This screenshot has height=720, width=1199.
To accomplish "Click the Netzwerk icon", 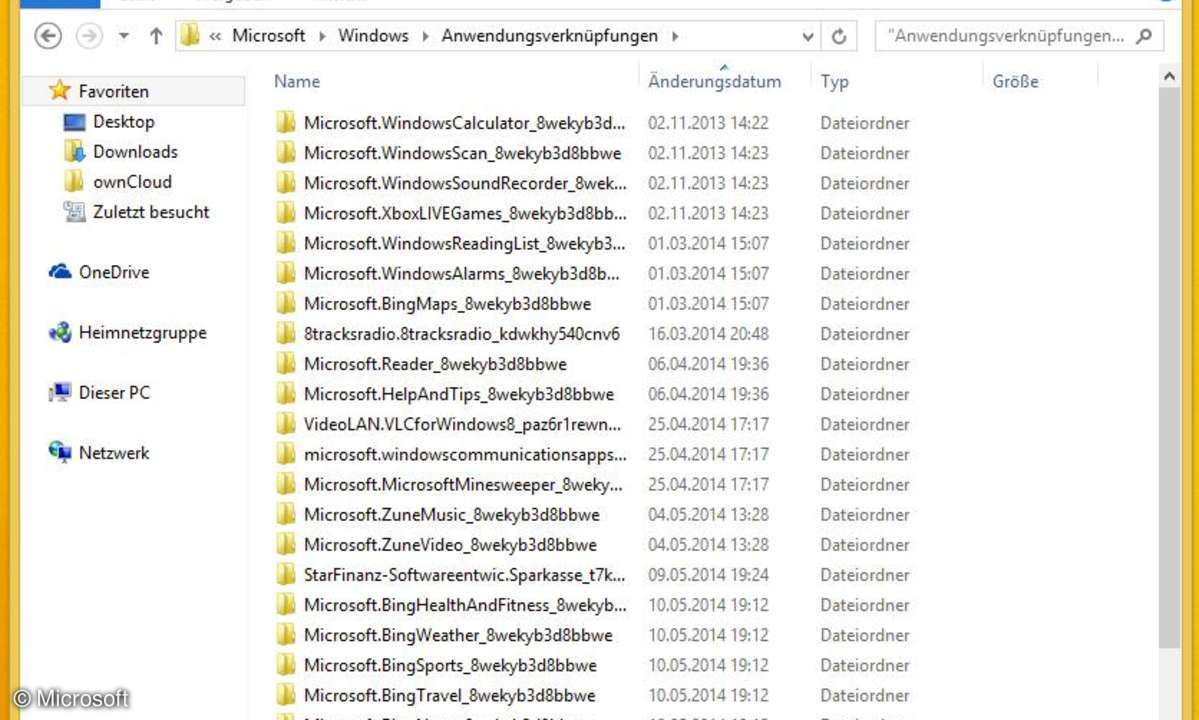I will 60,452.
